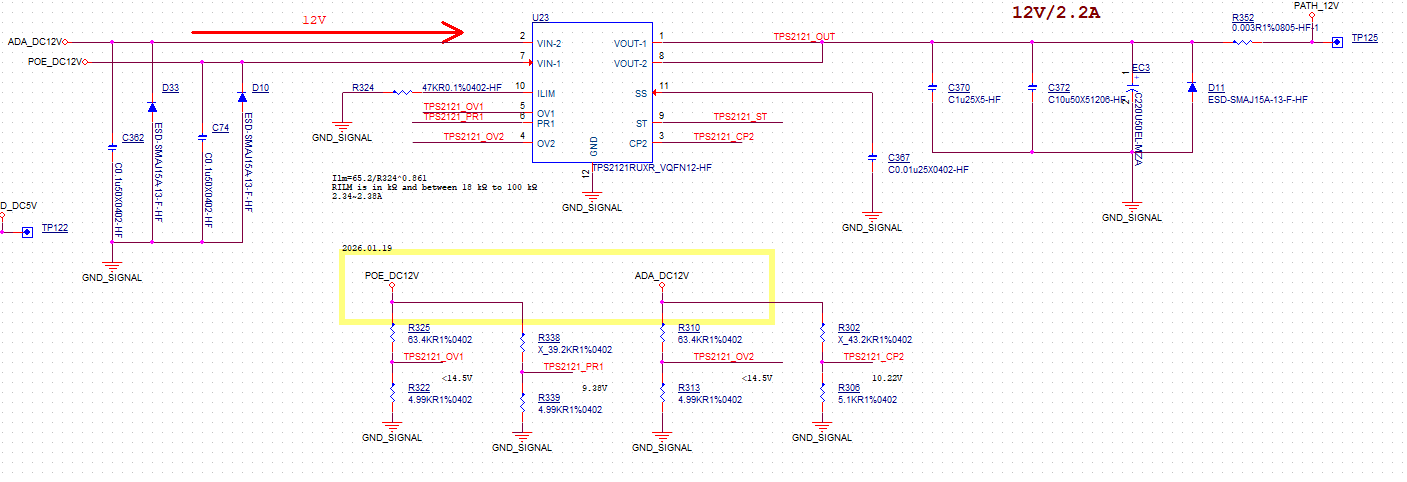Image resolution: width=1407 pixels, height=482 pixels.
Task: Click the yellow highlight rectangle border
Action: click(x=558, y=253)
